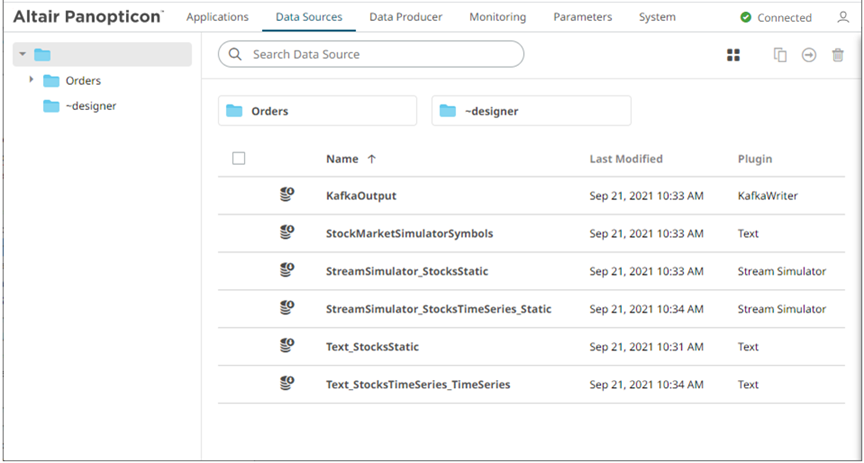This screenshot has height=463, width=864.
Task: Switch to the Monitoring tab
Action: 497,17
